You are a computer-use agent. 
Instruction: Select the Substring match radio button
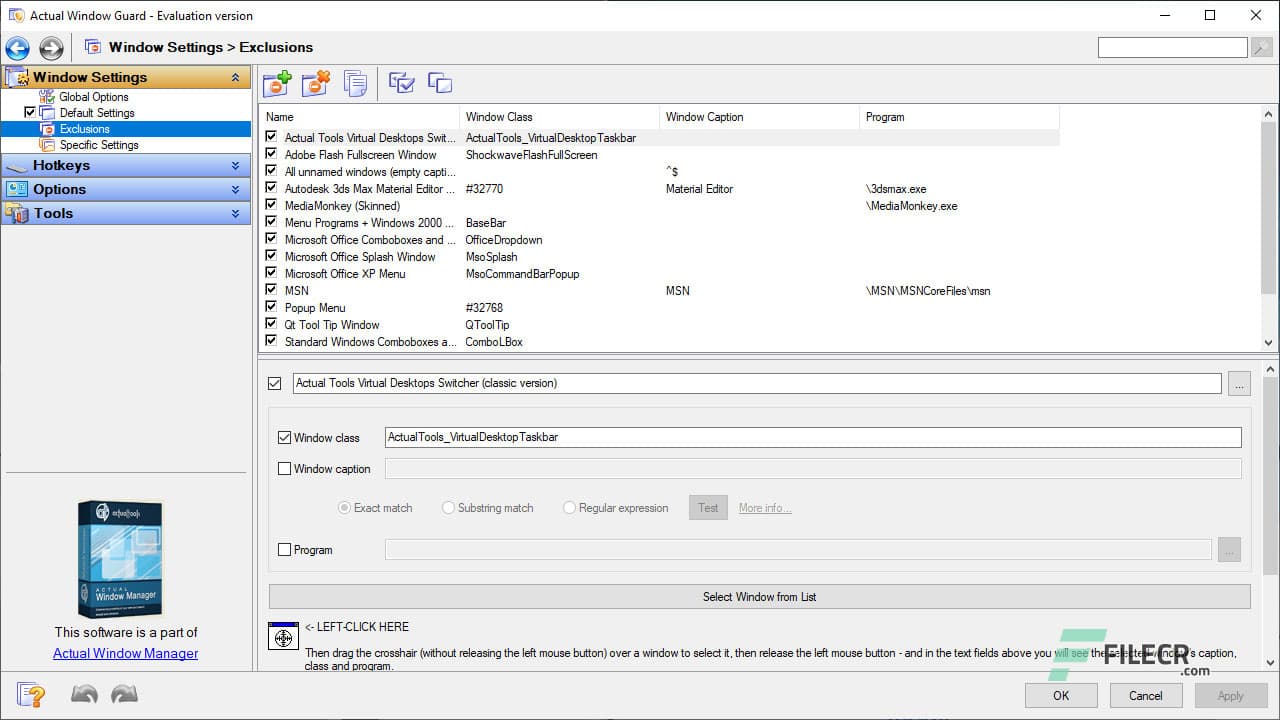[448, 507]
